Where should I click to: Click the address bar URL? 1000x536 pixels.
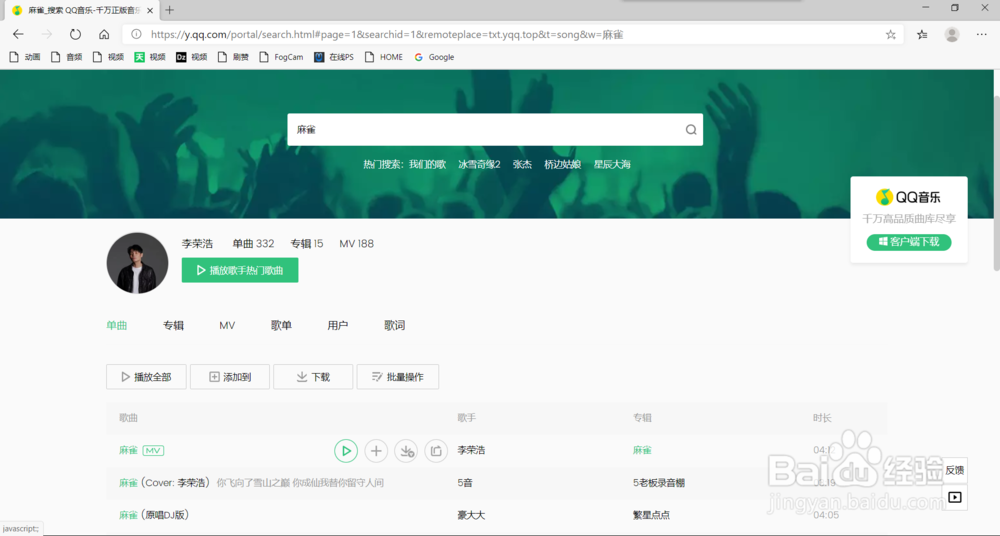tap(387, 34)
